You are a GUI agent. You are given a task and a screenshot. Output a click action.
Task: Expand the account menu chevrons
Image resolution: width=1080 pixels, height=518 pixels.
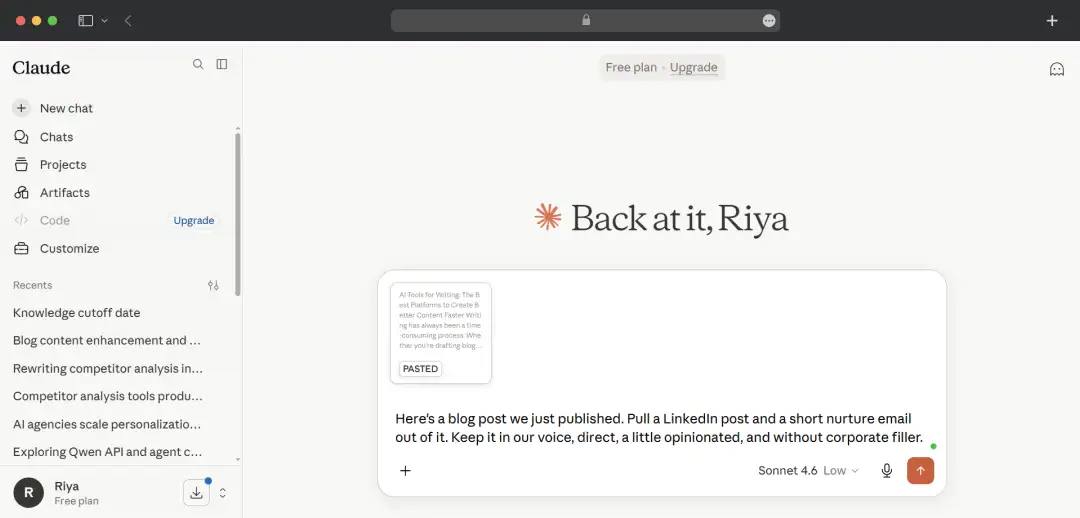coord(222,493)
